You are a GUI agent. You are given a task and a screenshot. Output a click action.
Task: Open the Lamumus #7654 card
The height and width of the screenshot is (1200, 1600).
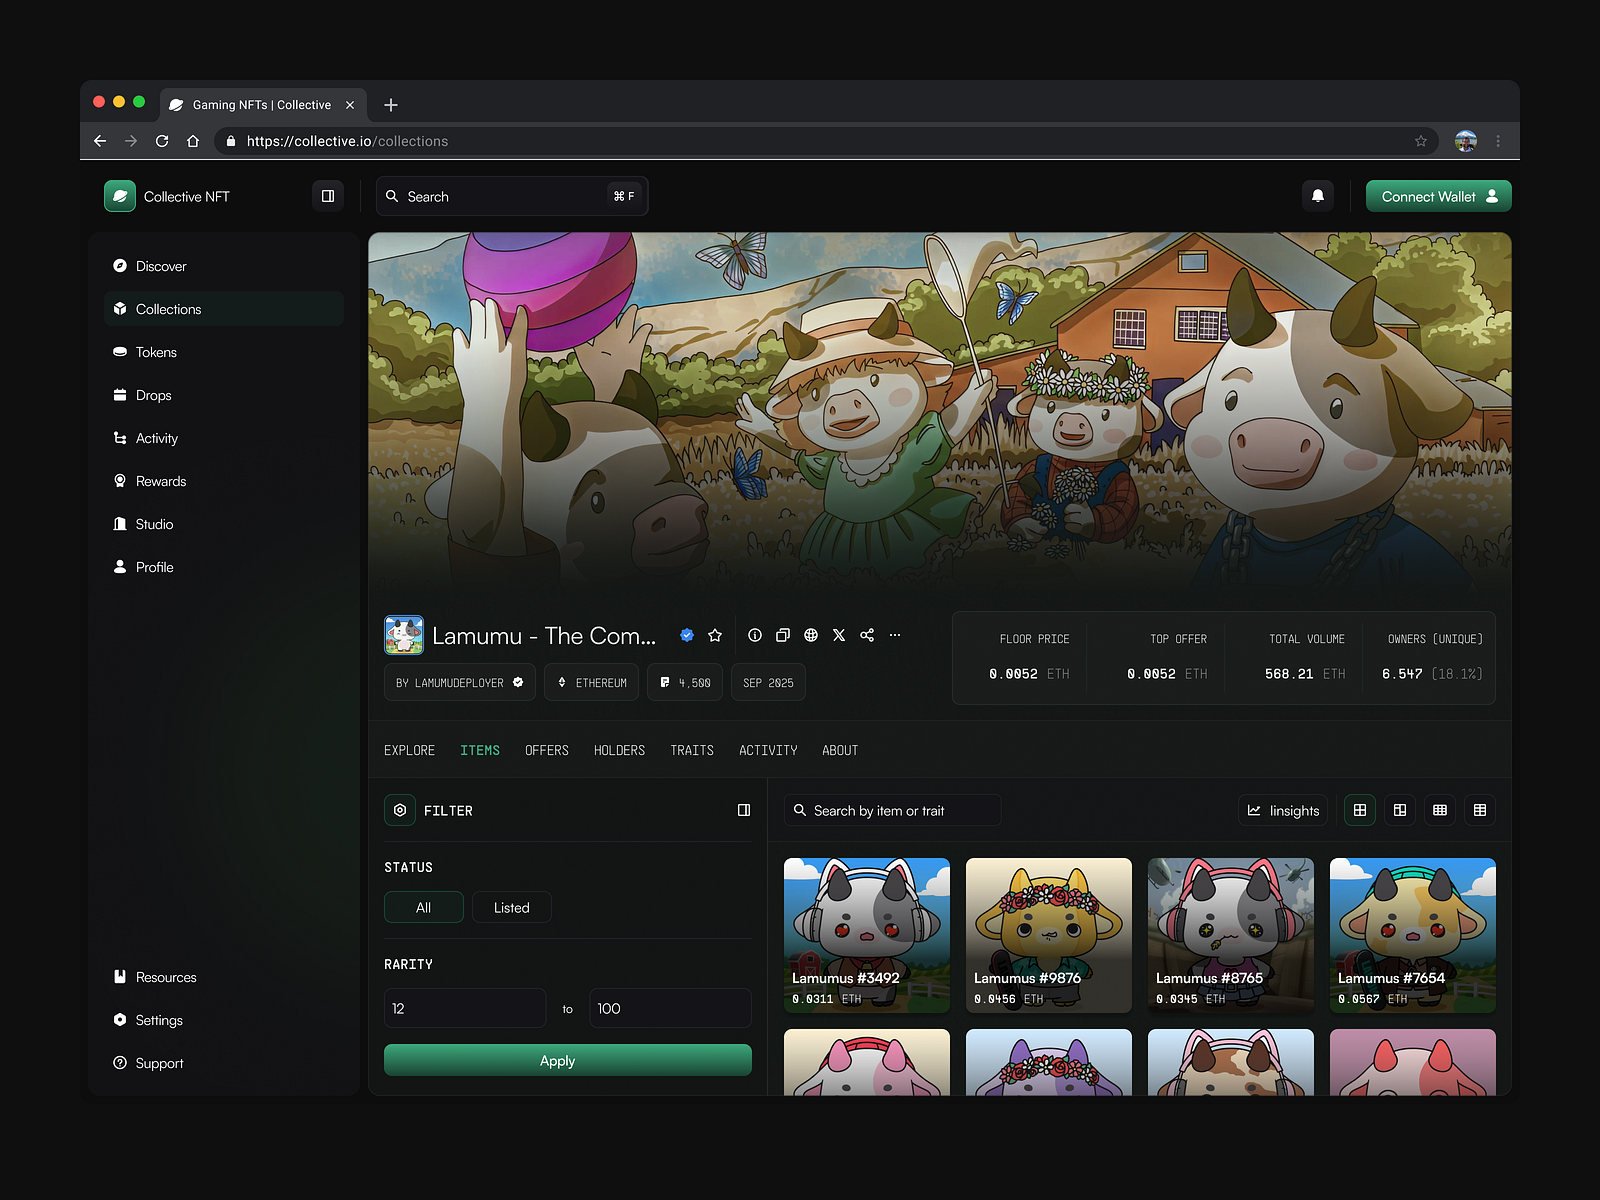tap(1412, 935)
